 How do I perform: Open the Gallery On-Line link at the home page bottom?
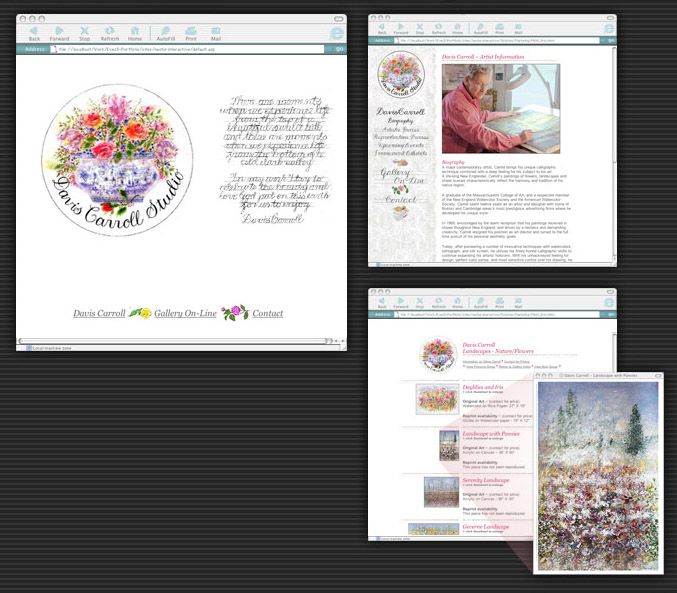pos(185,313)
